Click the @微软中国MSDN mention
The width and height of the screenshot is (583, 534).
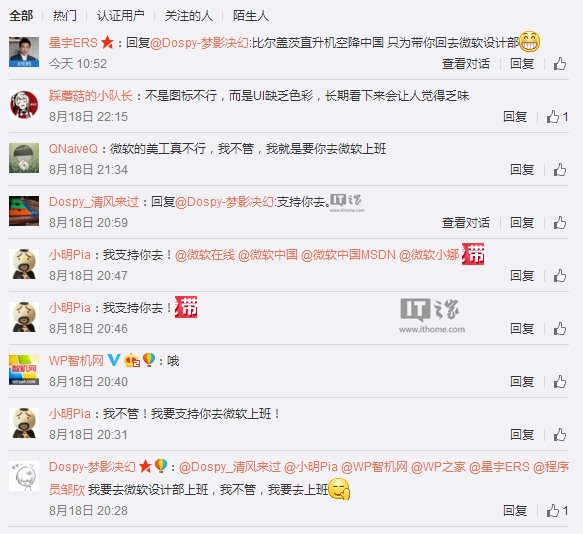pos(348,255)
